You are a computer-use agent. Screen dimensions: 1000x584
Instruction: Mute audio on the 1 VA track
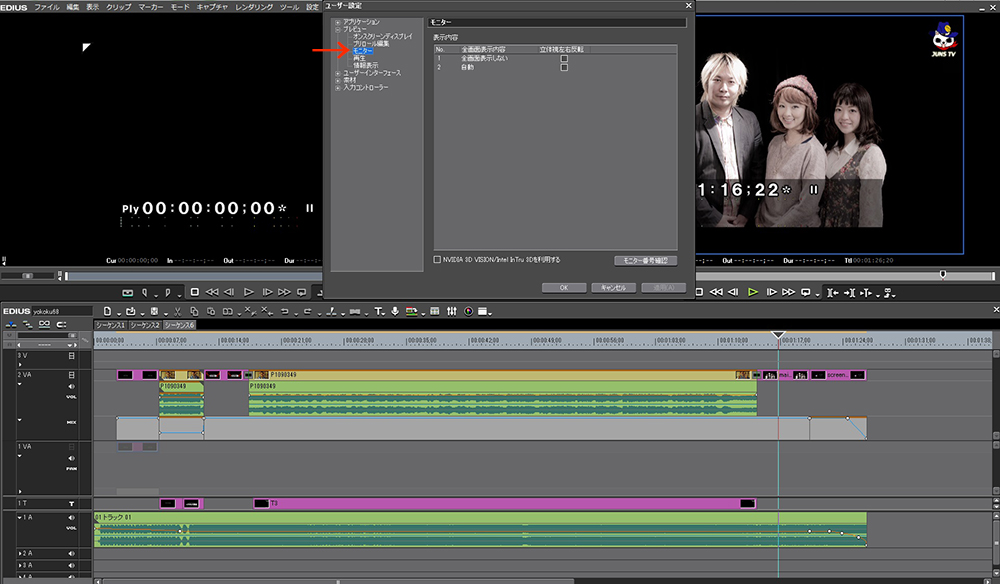click(x=71, y=458)
